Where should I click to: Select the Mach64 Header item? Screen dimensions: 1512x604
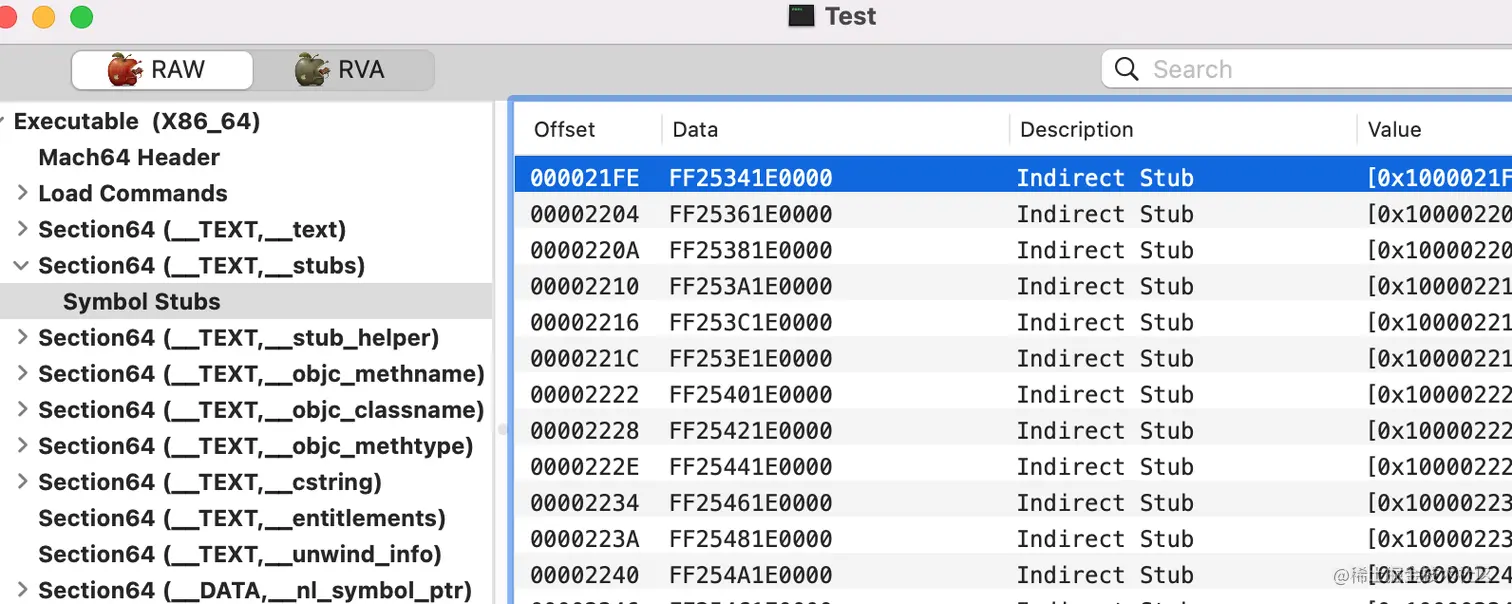click(129, 158)
